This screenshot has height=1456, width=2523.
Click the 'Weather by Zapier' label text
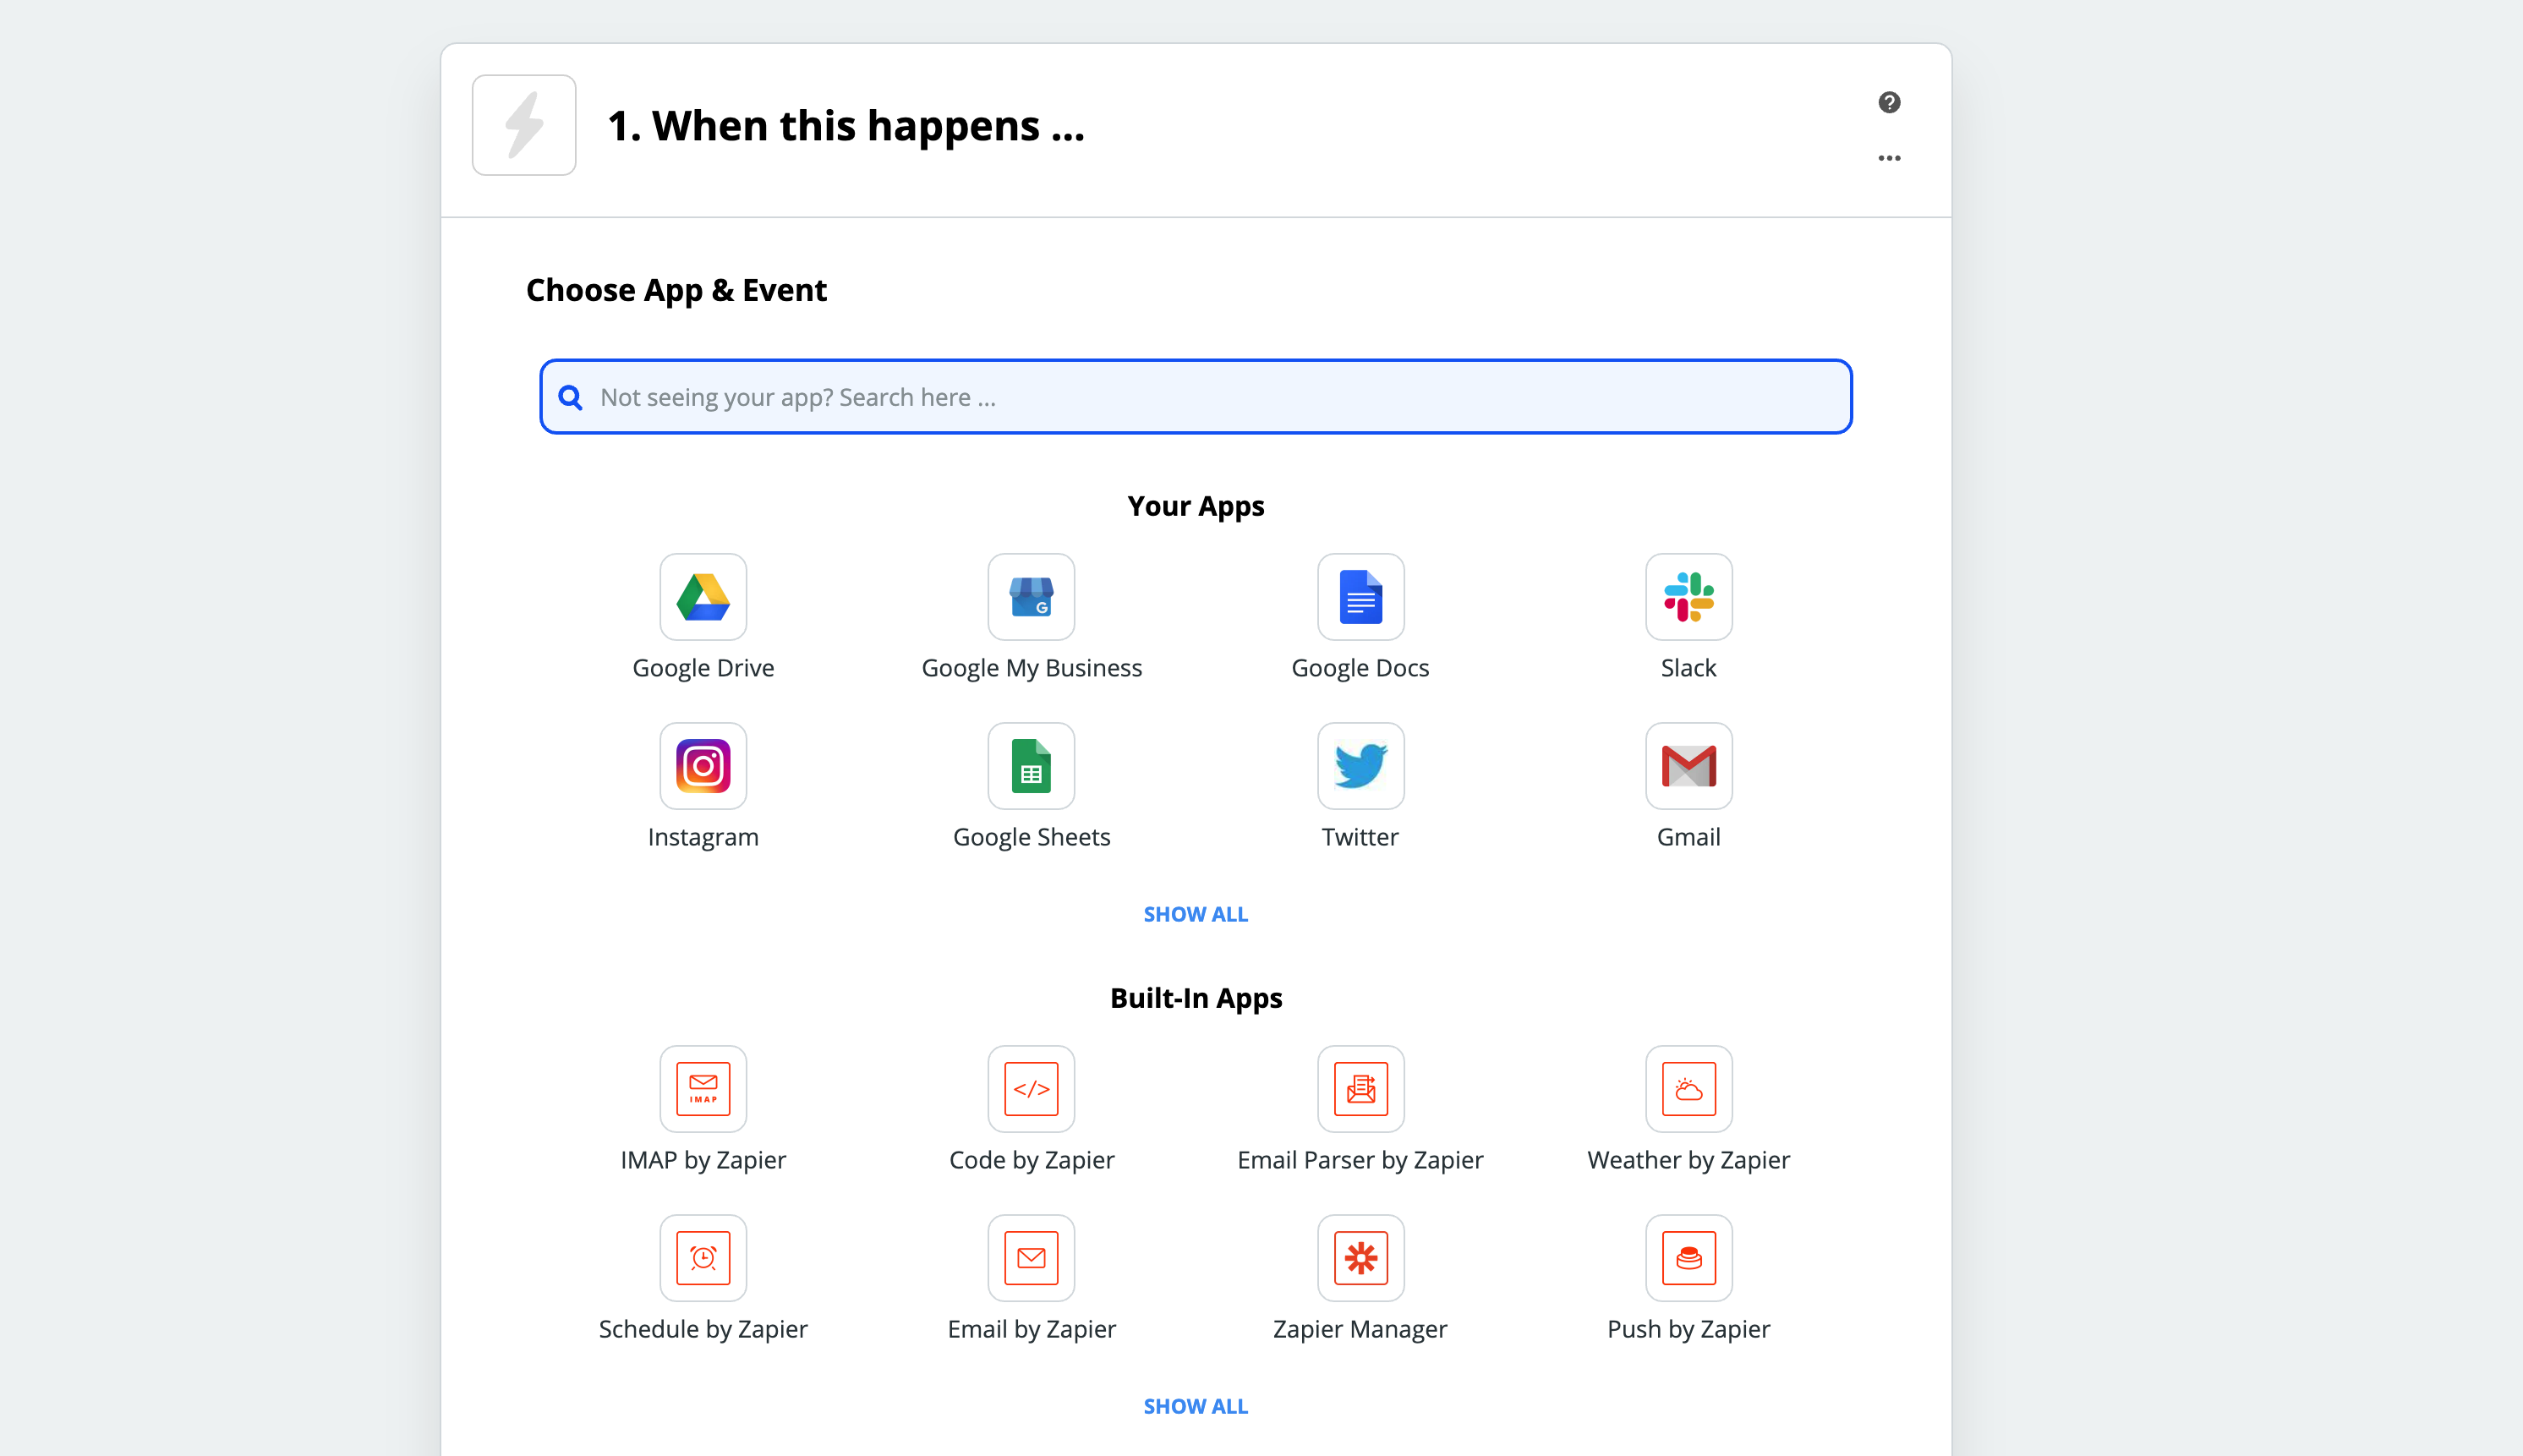coord(1688,1160)
